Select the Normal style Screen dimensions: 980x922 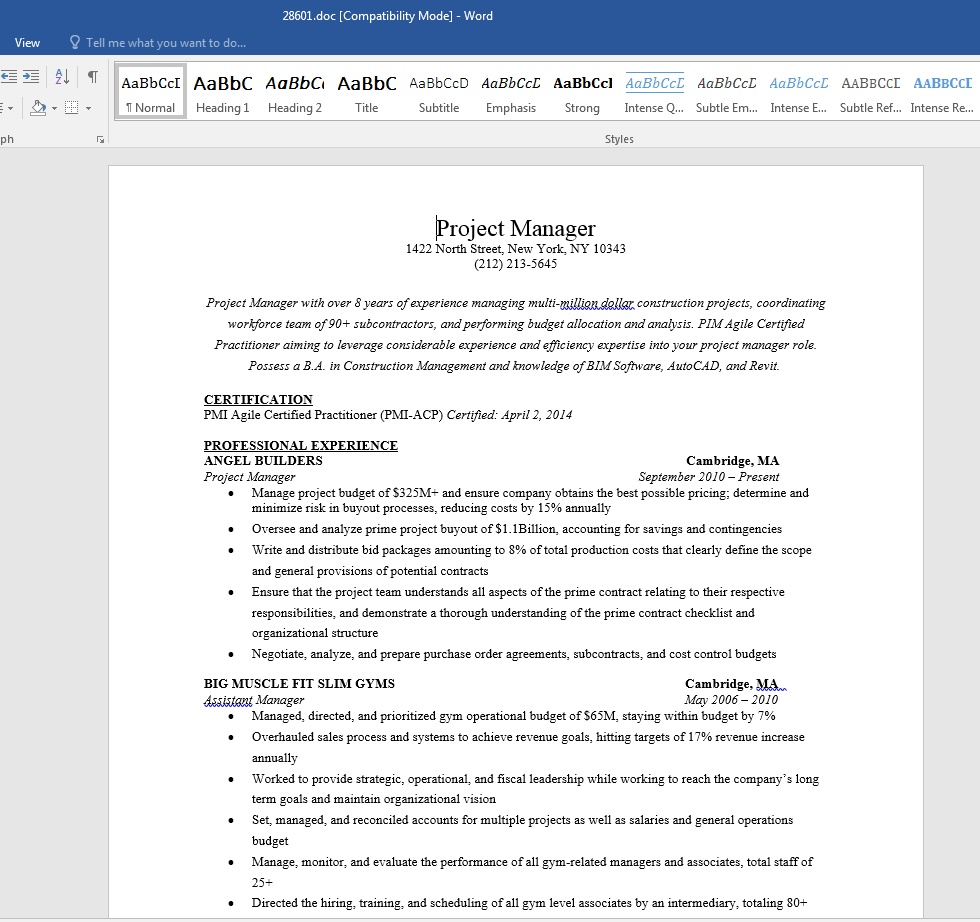tap(151, 92)
